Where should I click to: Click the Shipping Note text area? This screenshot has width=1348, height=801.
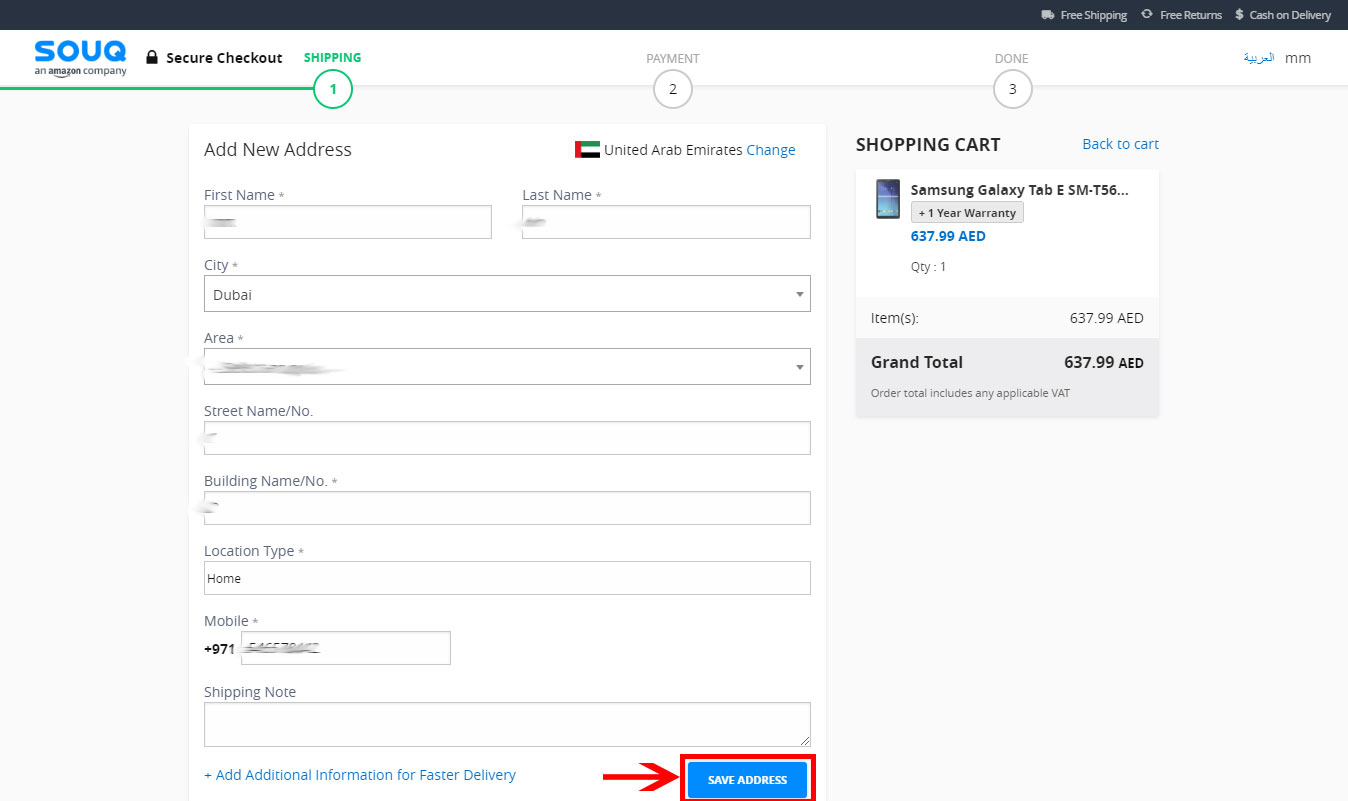pos(507,724)
